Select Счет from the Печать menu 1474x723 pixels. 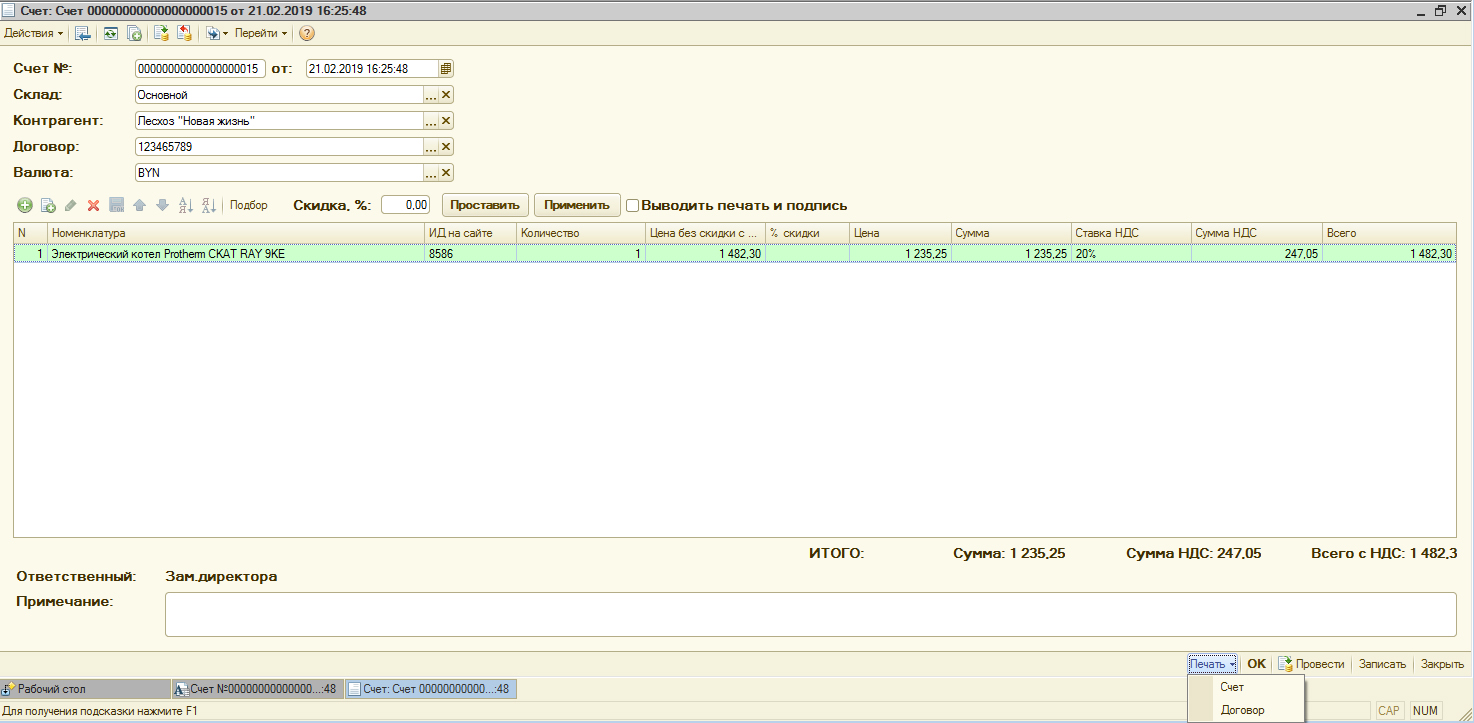coord(1232,687)
